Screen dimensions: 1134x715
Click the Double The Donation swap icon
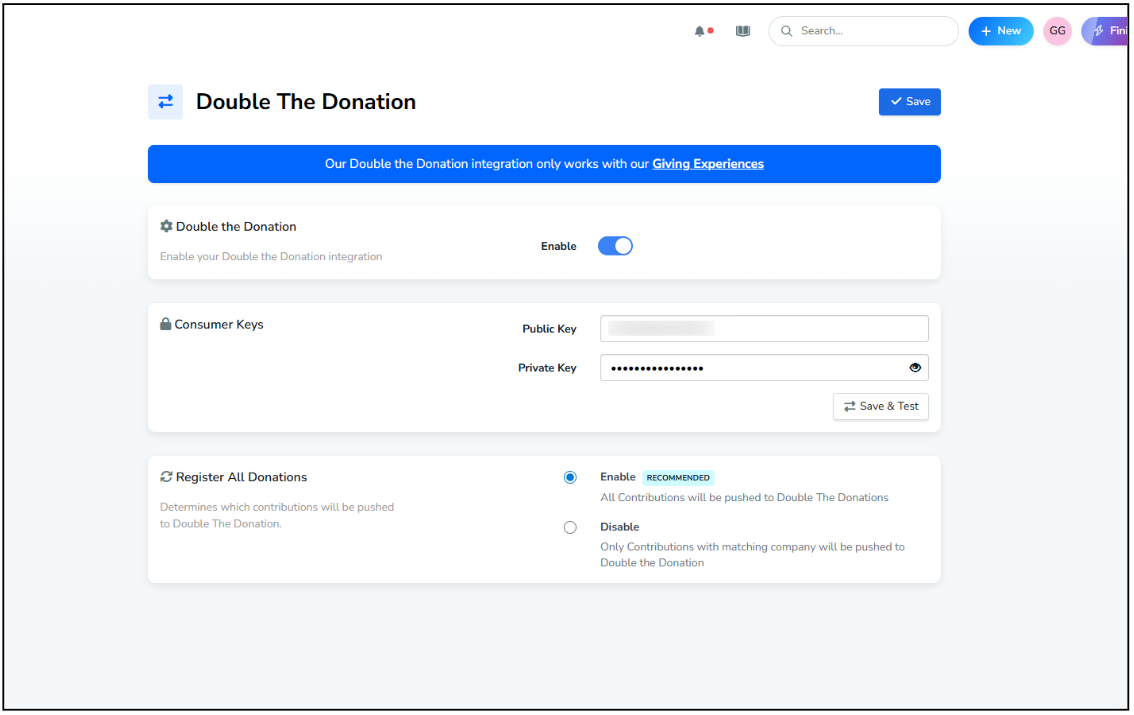(x=165, y=102)
